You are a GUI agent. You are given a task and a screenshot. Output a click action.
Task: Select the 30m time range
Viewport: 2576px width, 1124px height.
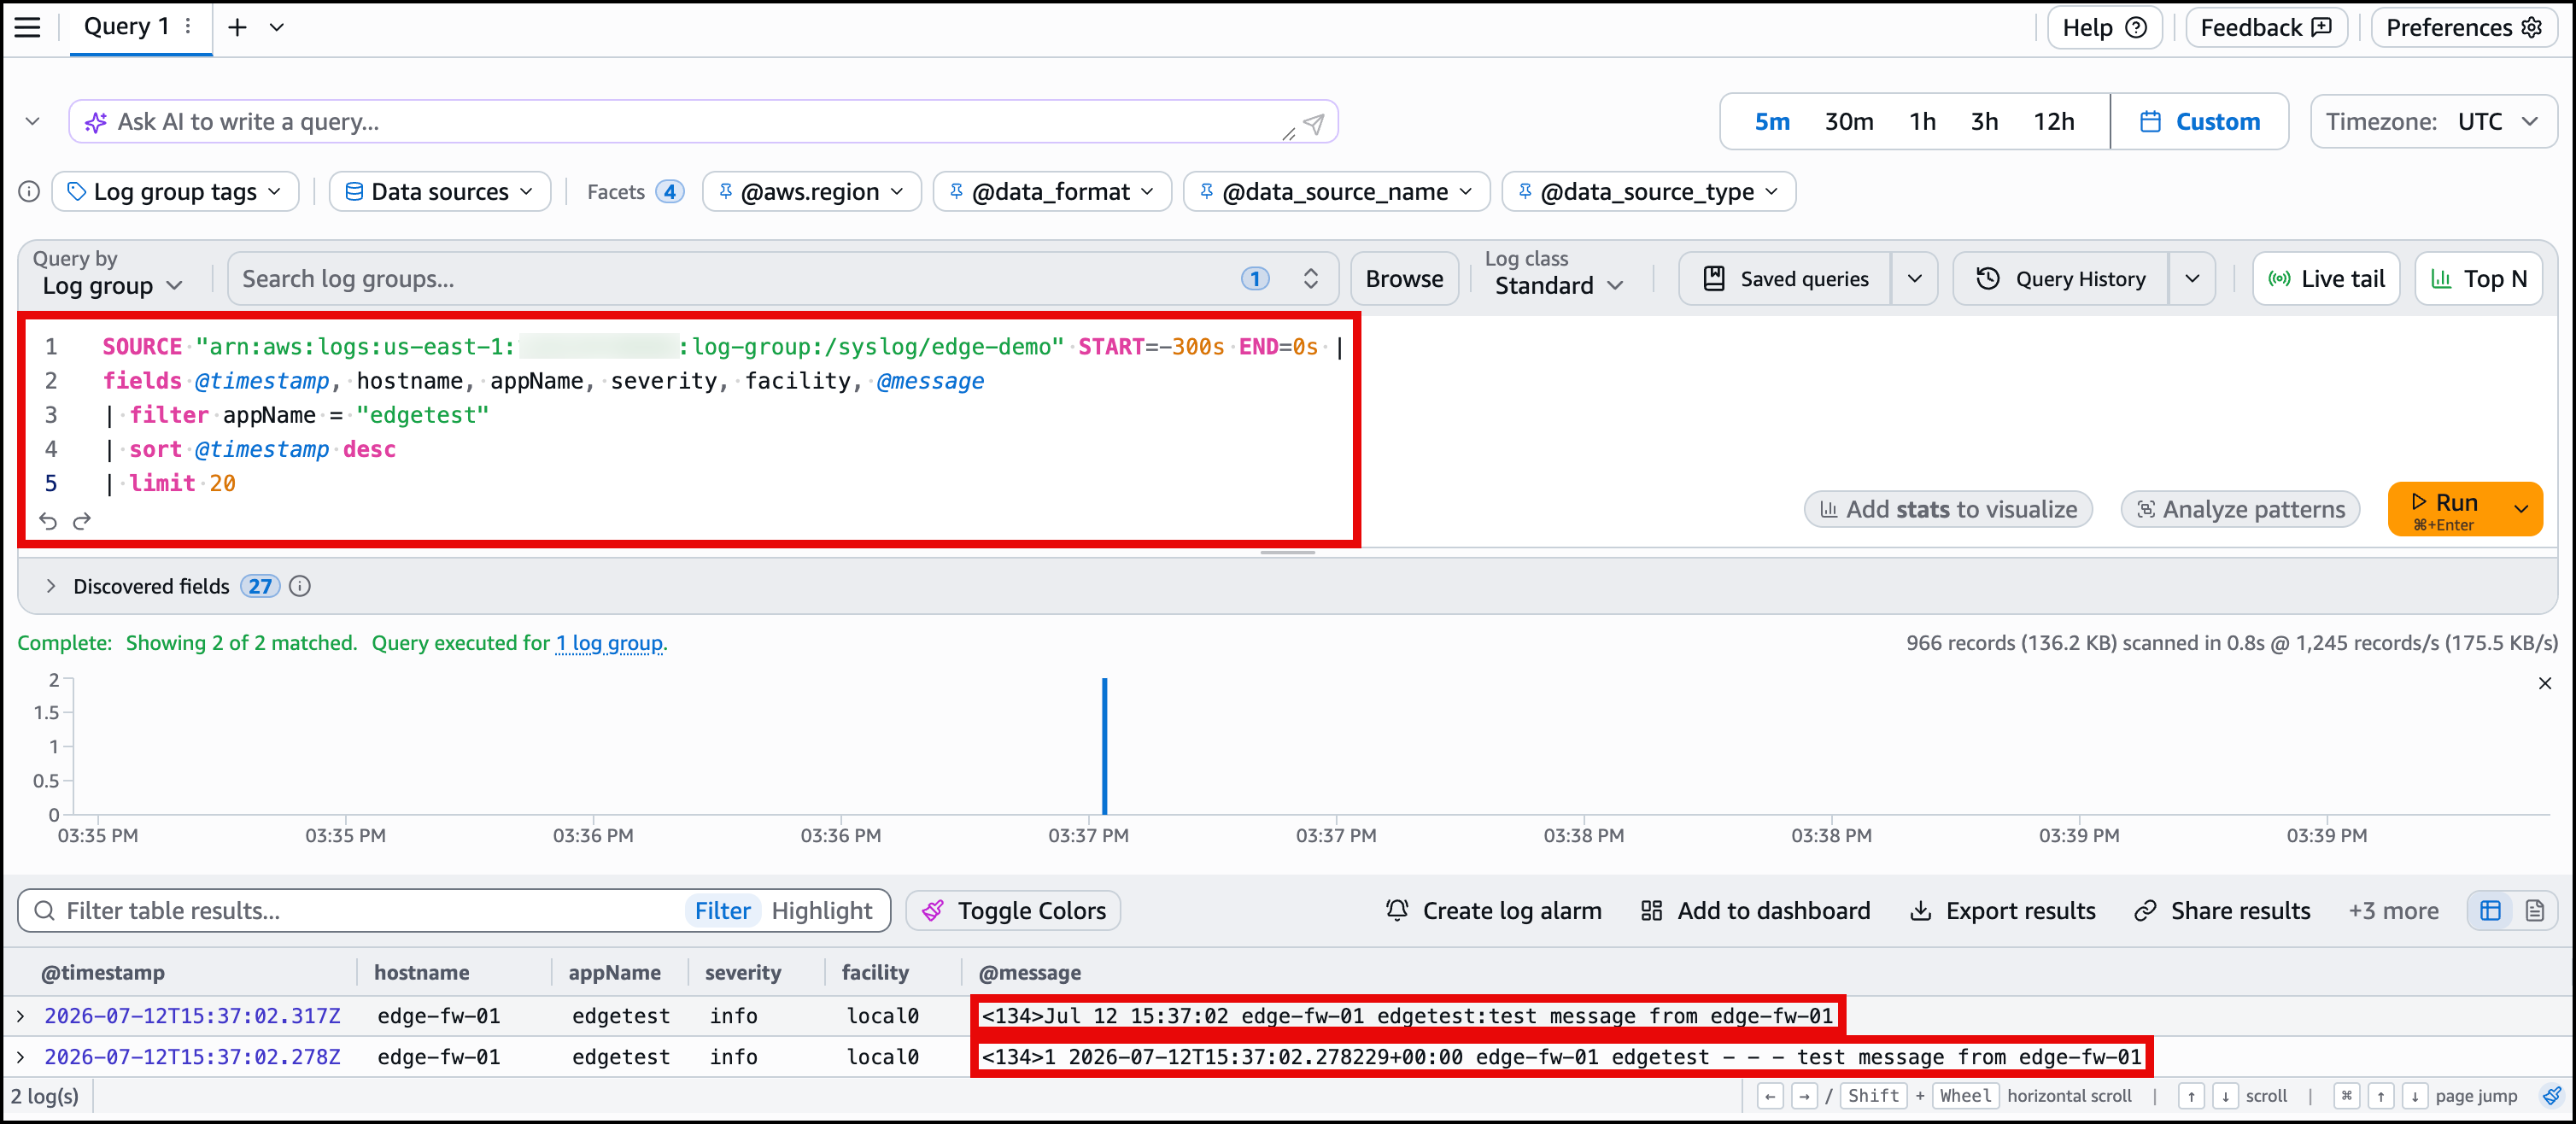pos(1849,122)
